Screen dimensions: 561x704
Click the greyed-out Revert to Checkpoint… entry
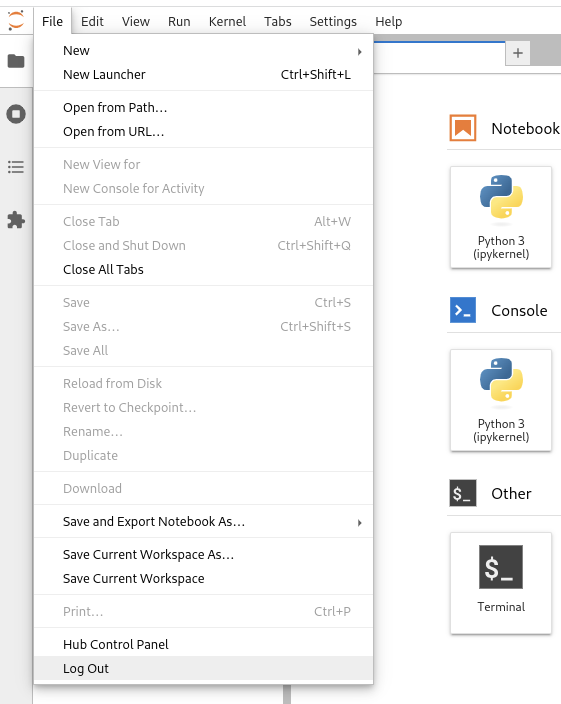tap(203, 407)
